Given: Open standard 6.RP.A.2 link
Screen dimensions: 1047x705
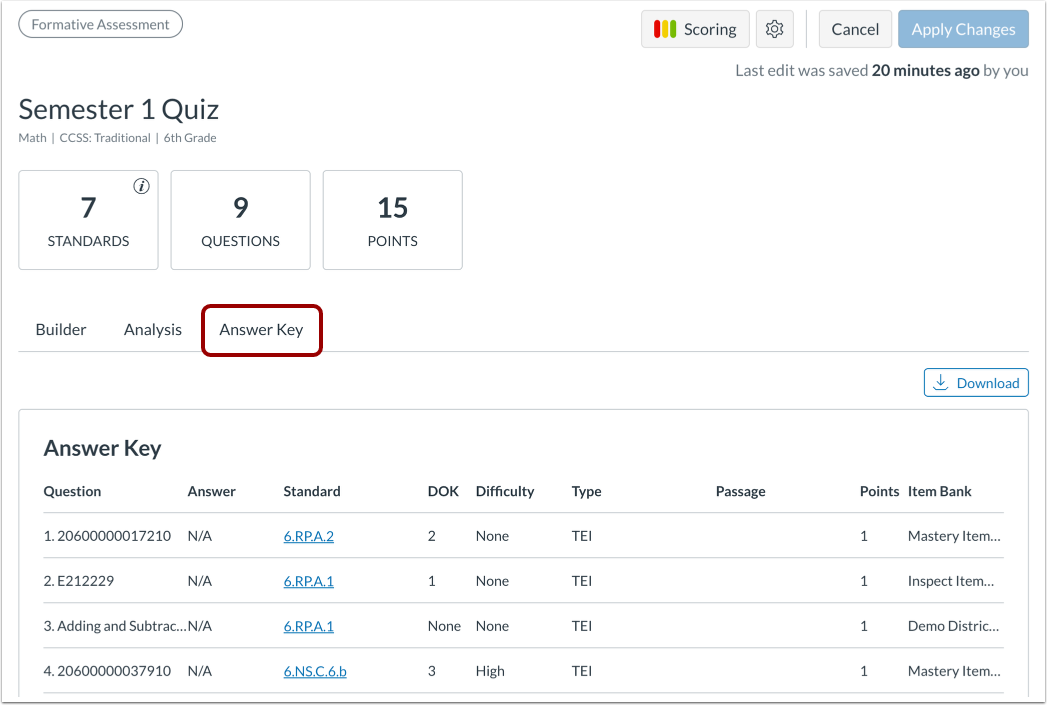Looking at the screenshot, I should (x=308, y=535).
